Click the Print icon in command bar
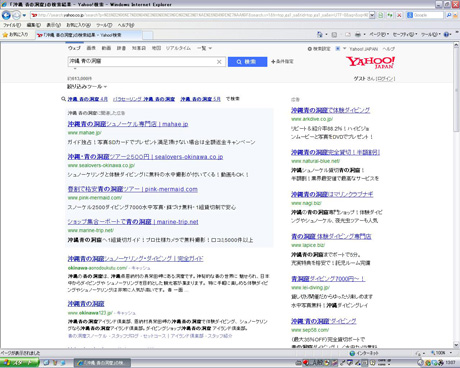Image resolution: width=460 pixels, height=368 pixels. point(358,34)
